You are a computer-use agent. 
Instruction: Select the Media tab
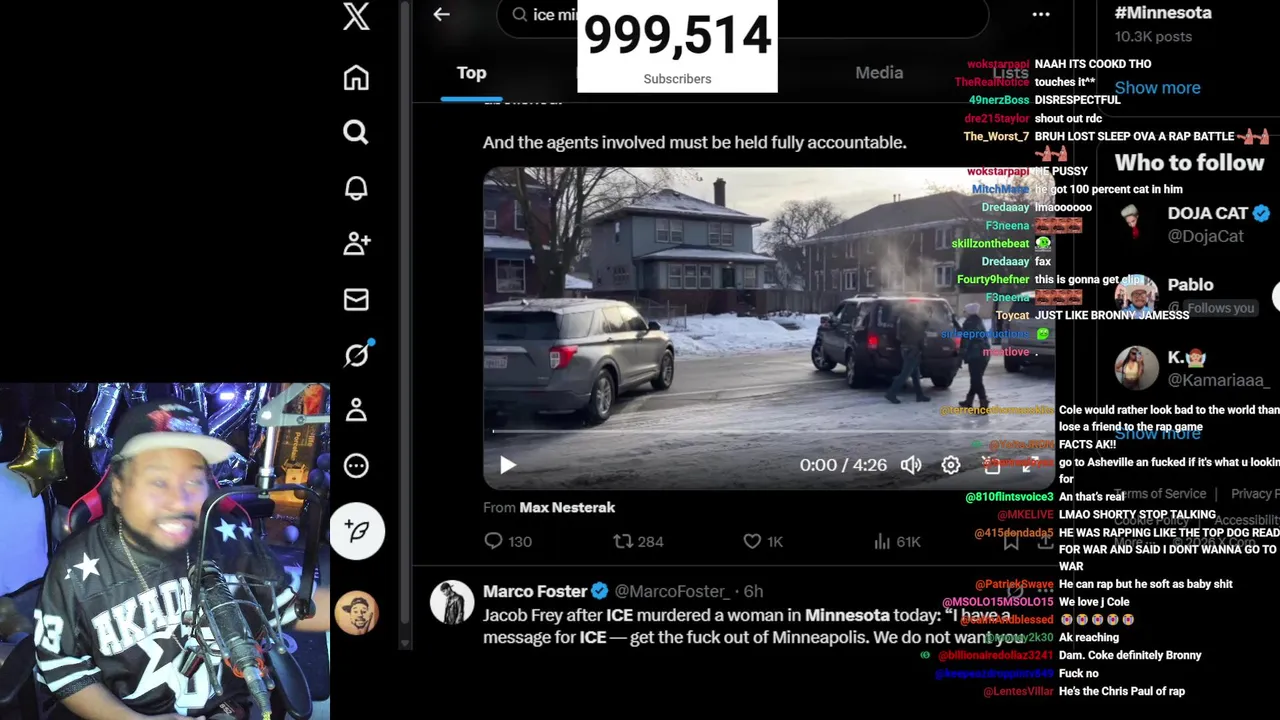(x=879, y=73)
